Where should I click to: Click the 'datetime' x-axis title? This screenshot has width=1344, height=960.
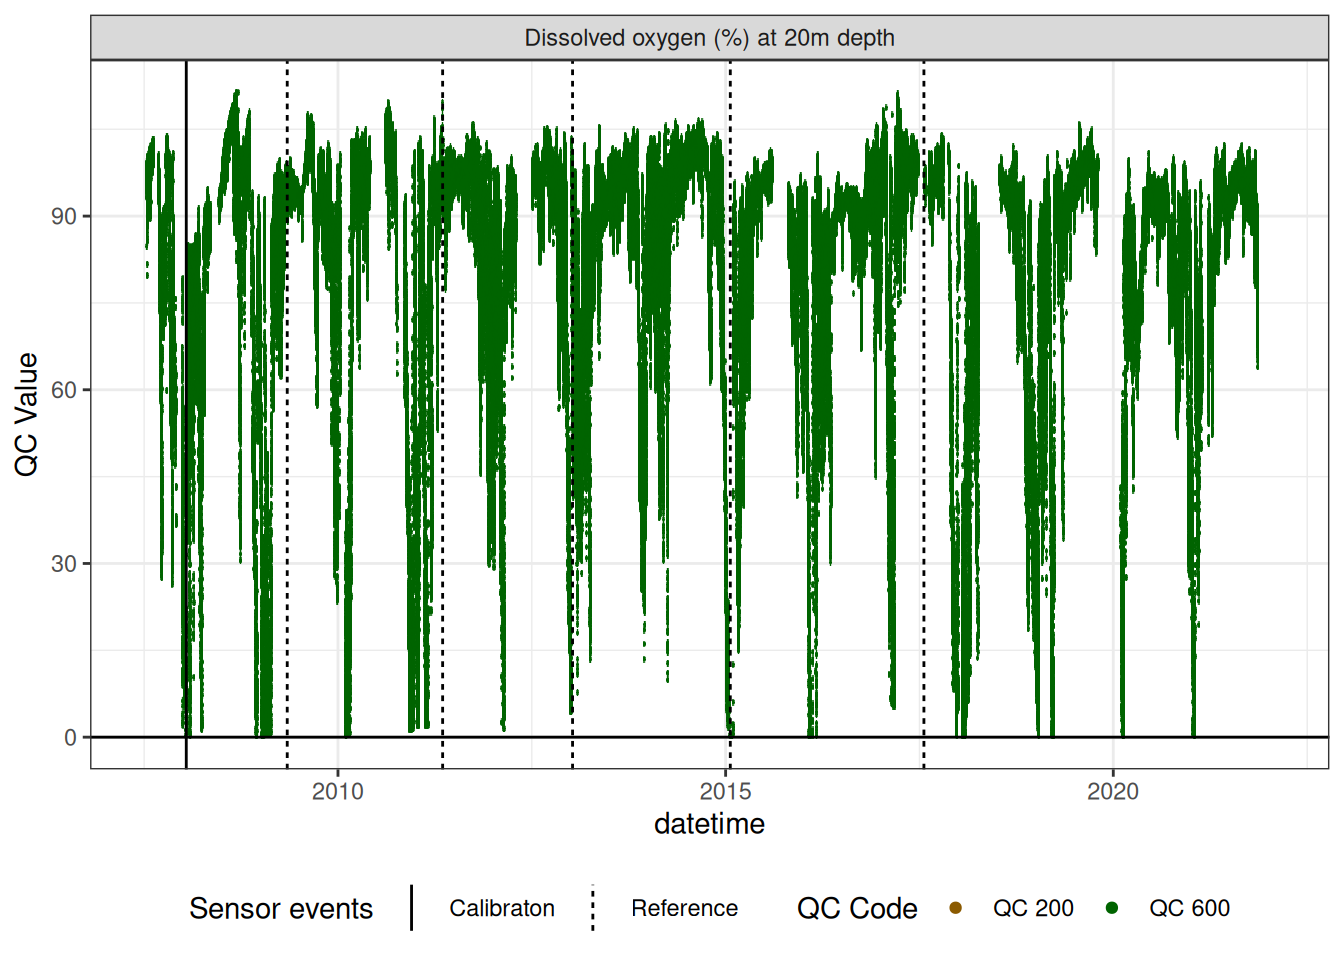(709, 824)
